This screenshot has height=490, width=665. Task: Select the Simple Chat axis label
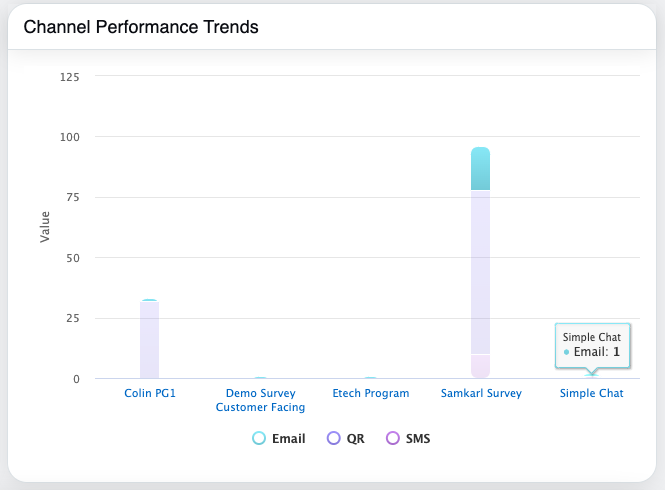591,393
